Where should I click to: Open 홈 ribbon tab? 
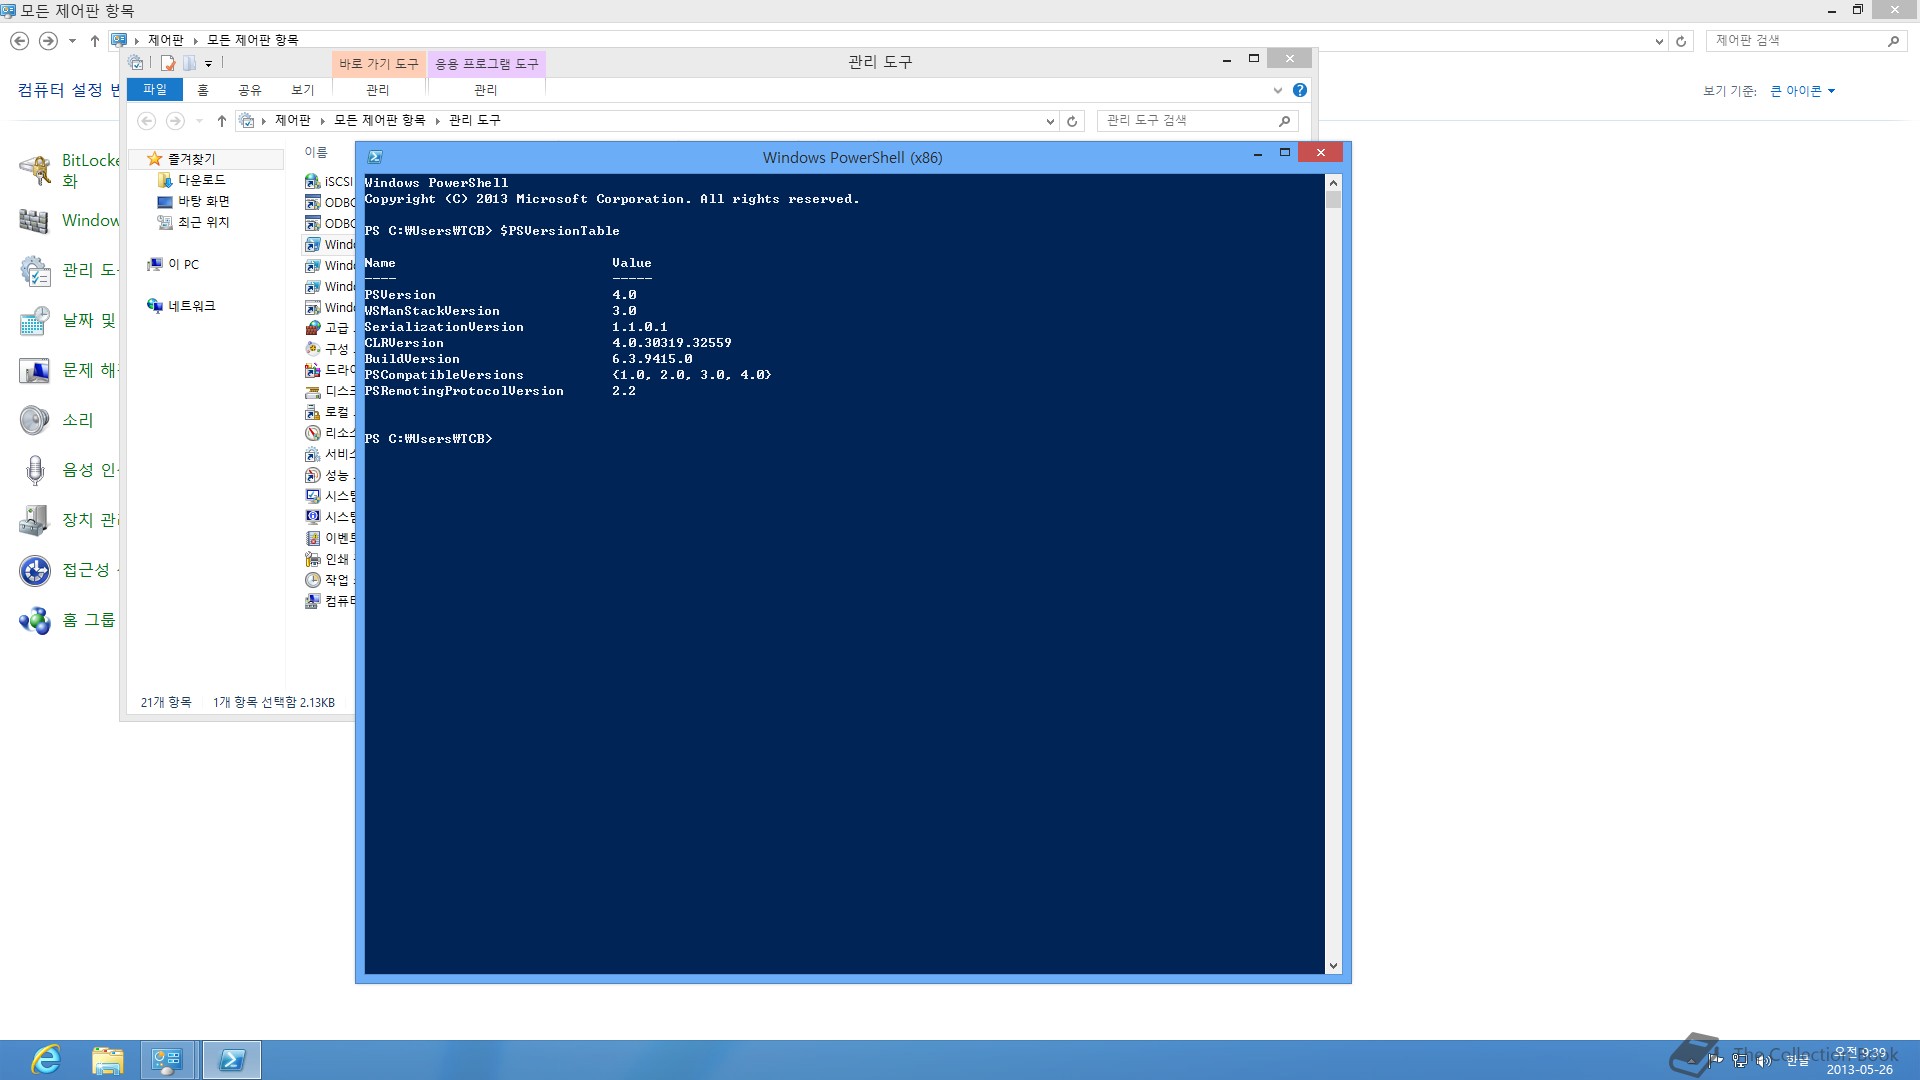click(203, 90)
